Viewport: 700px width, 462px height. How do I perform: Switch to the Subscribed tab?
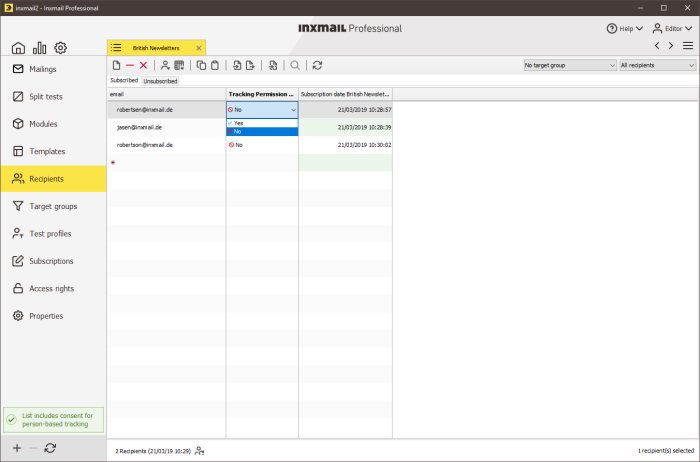pyautogui.click(x=124, y=80)
